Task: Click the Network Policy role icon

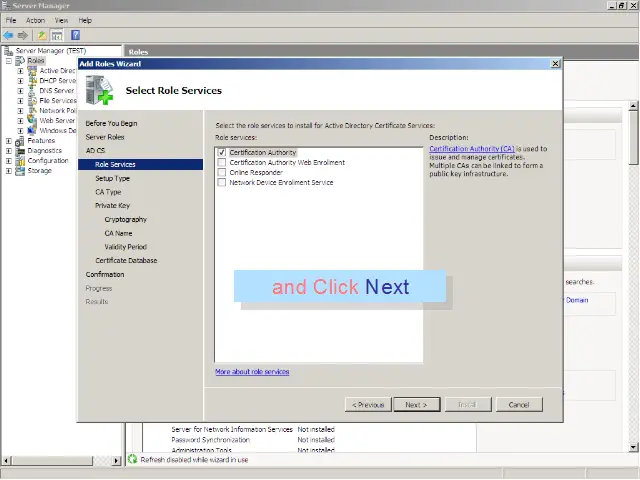Action: [32, 111]
